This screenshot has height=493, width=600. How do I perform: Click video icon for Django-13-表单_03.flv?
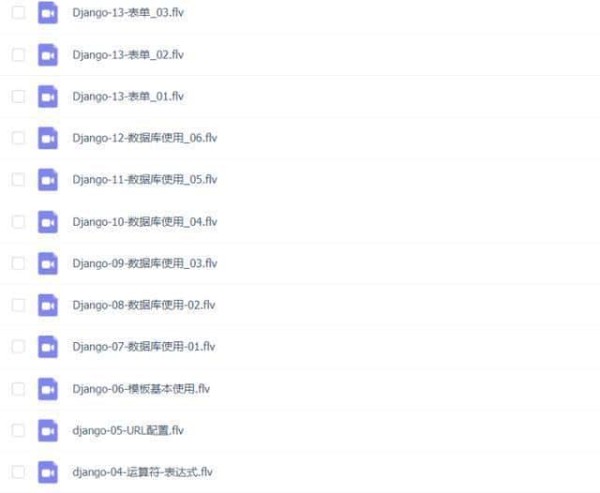(x=48, y=13)
